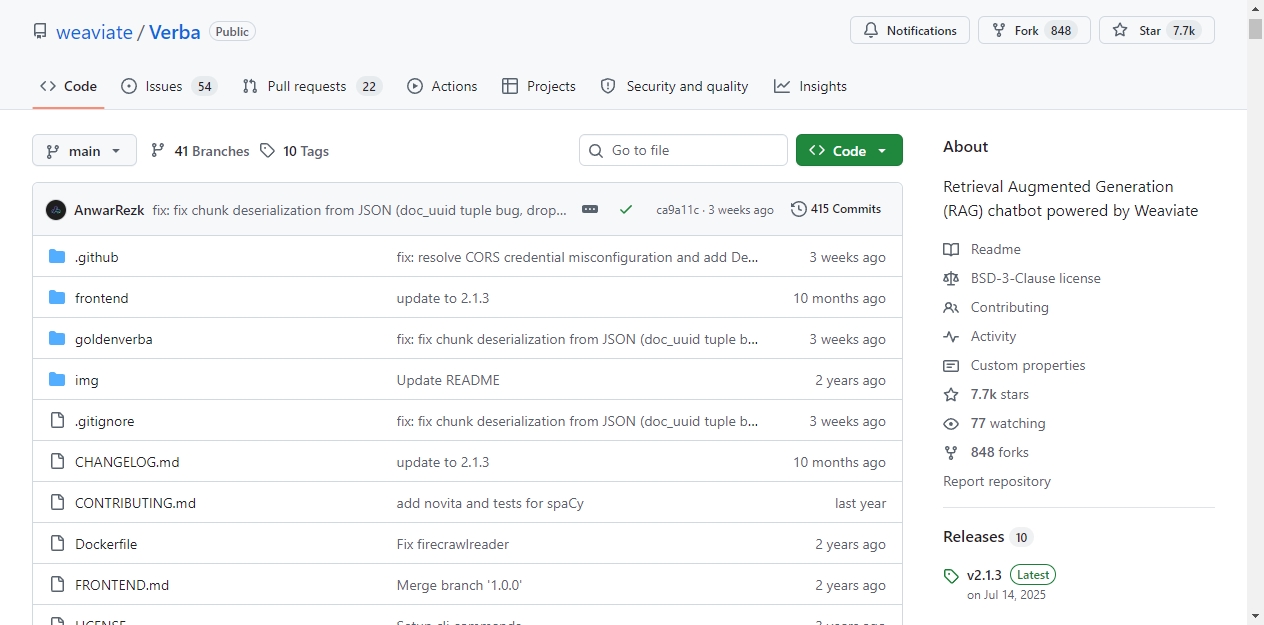Open CONTRIBUTING.md file
The height and width of the screenshot is (625, 1264).
point(135,503)
